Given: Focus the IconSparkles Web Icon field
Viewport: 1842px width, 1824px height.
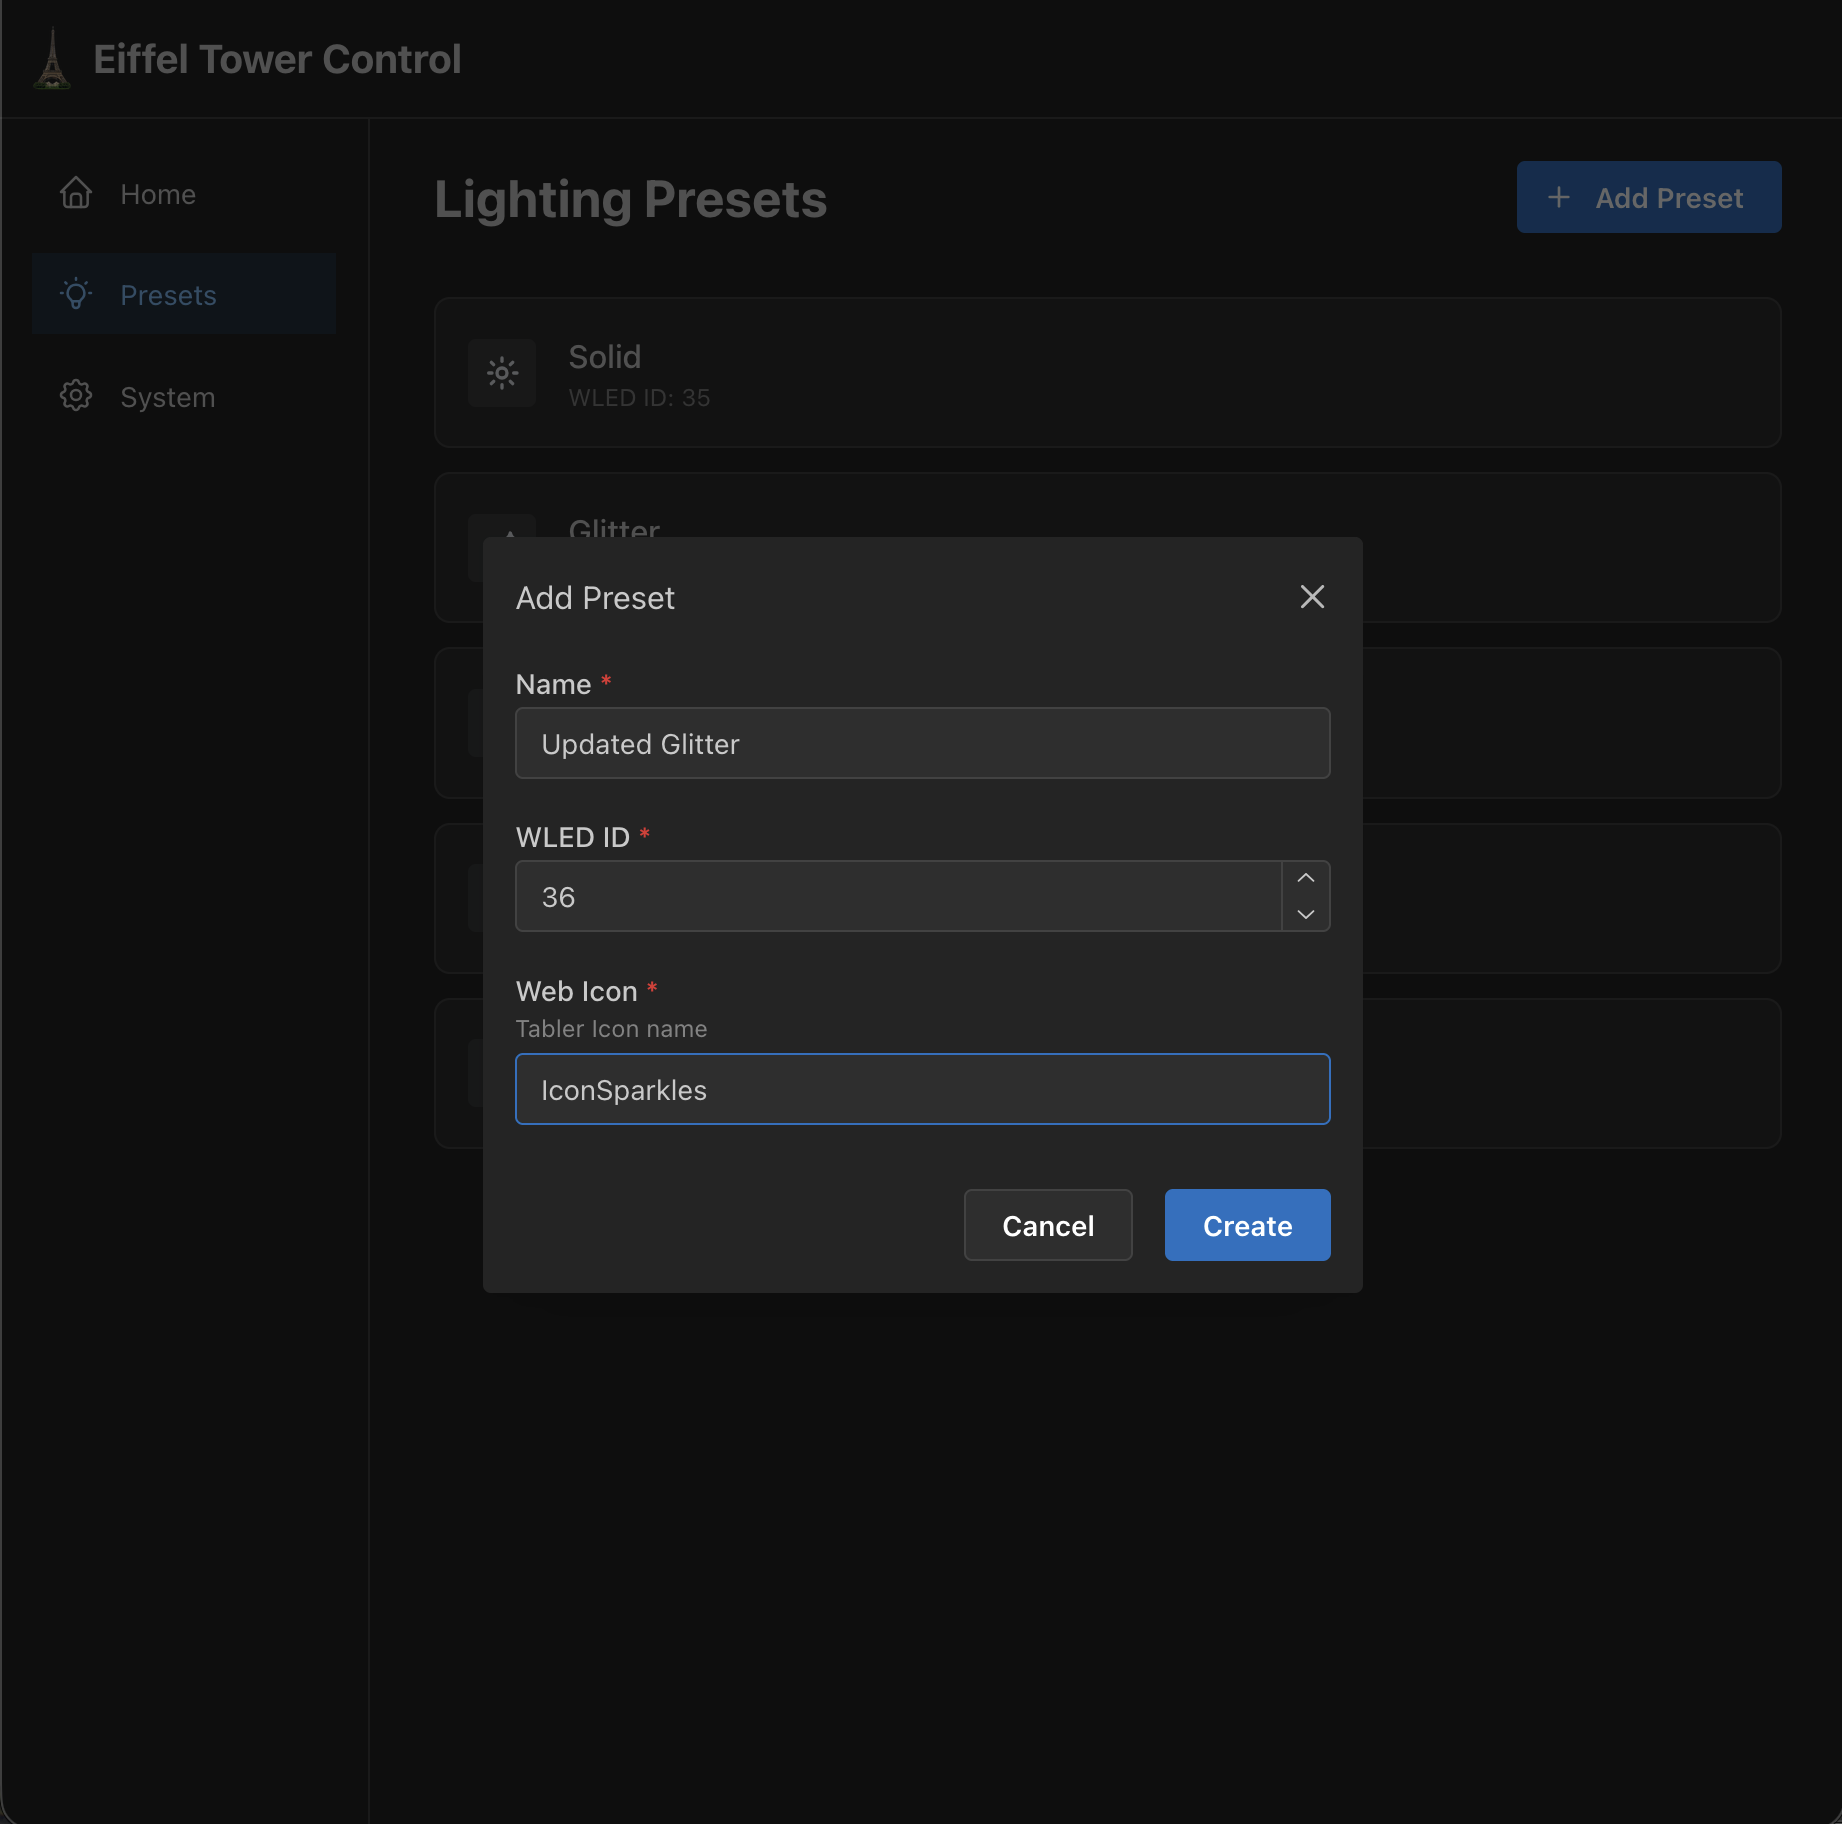Looking at the screenshot, I should click(921, 1089).
